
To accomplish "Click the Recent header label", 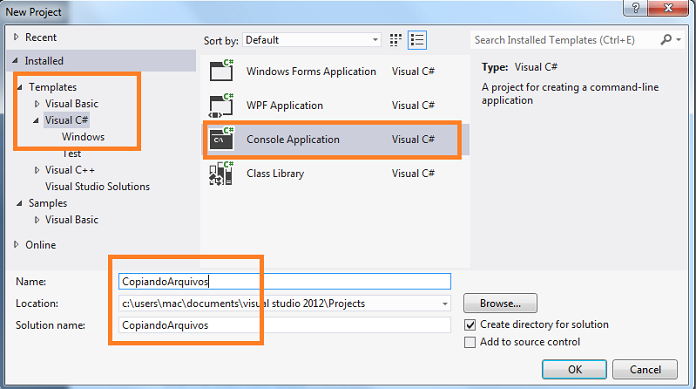I will (x=41, y=37).
